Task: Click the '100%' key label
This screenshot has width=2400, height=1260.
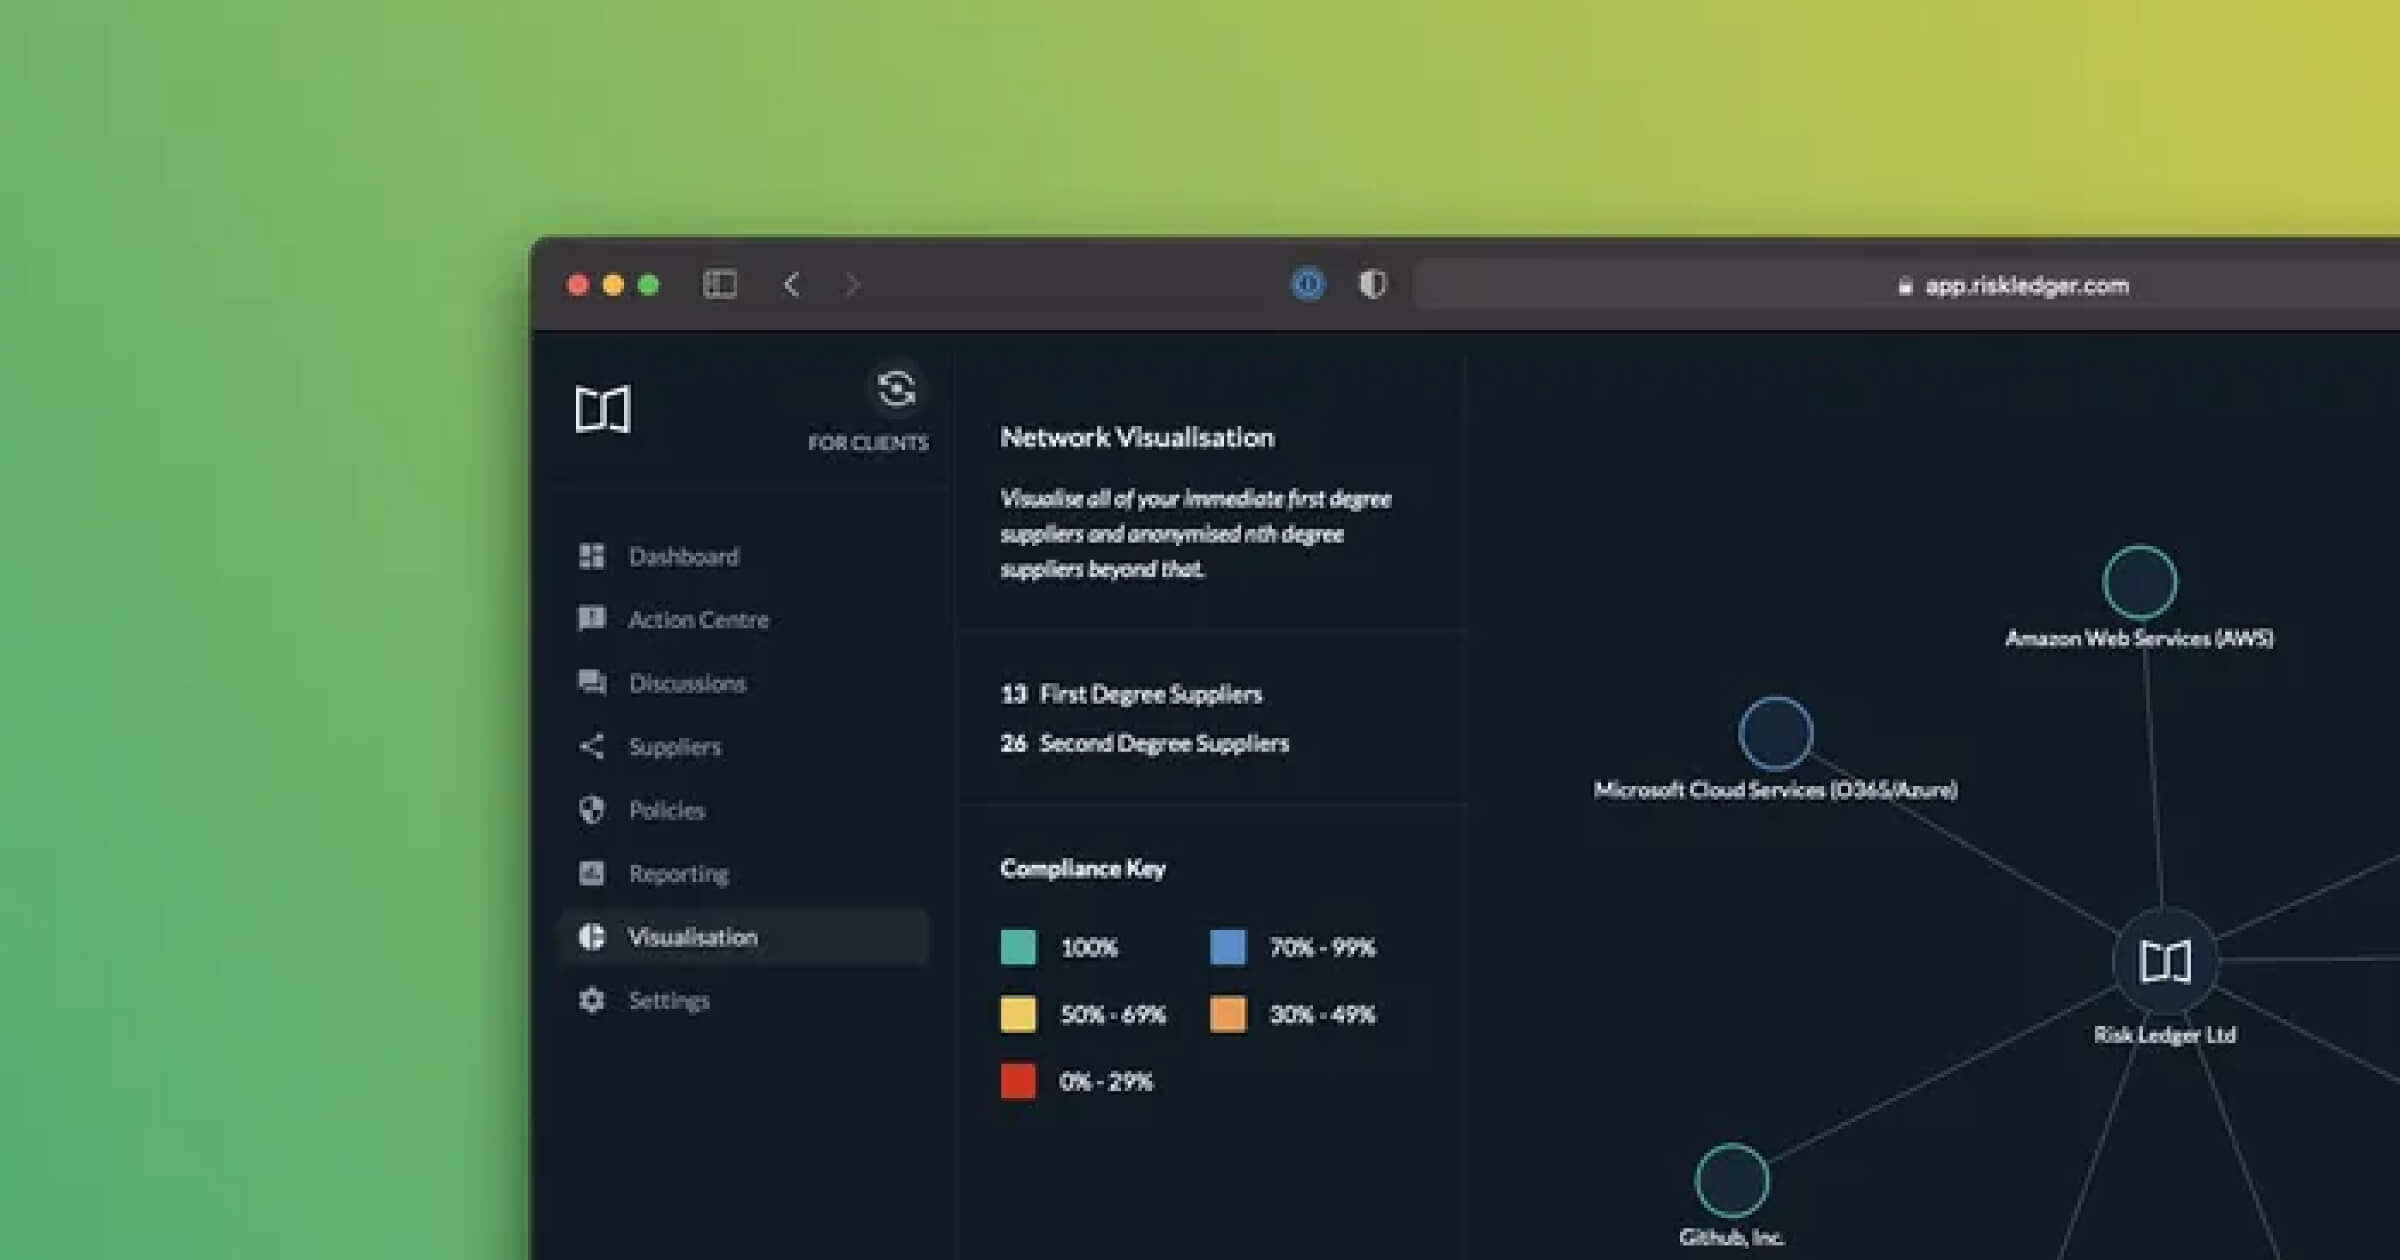Action: coord(1089,947)
